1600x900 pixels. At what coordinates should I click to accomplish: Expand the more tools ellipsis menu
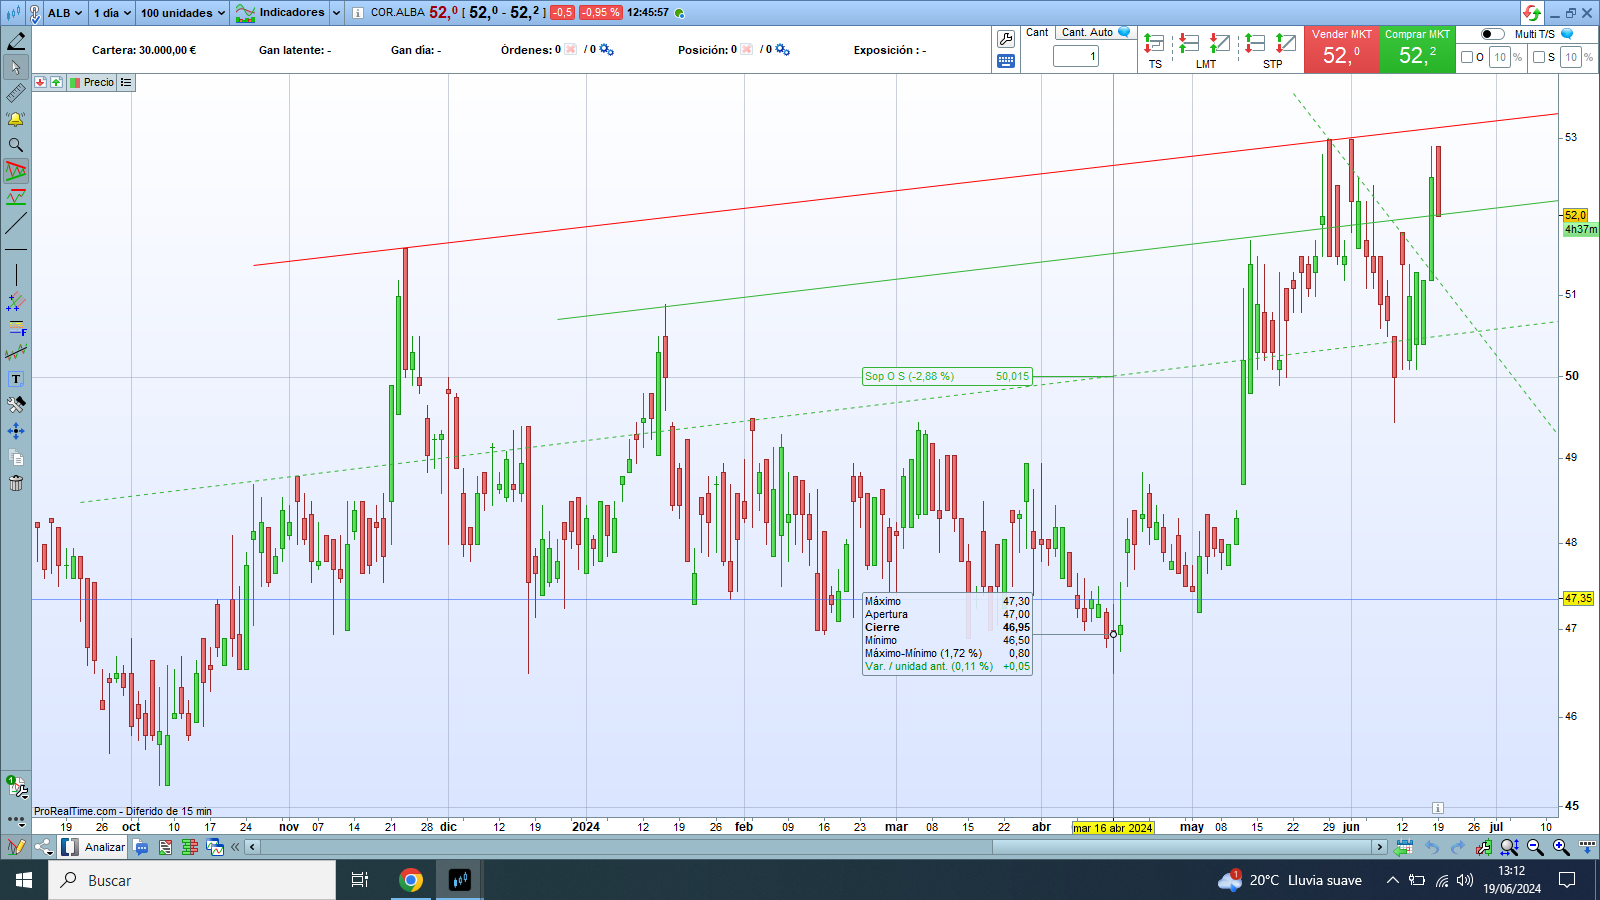click(x=16, y=820)
